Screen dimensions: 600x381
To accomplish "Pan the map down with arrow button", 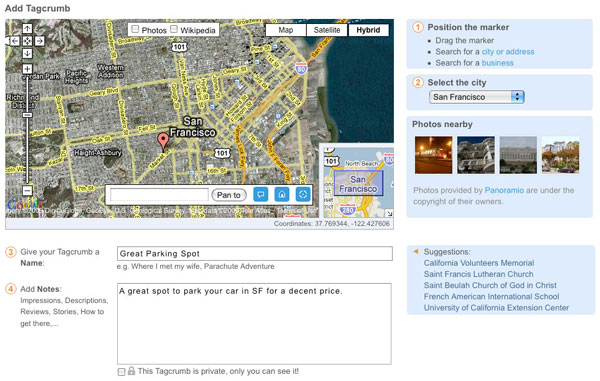I will point(27,54).
